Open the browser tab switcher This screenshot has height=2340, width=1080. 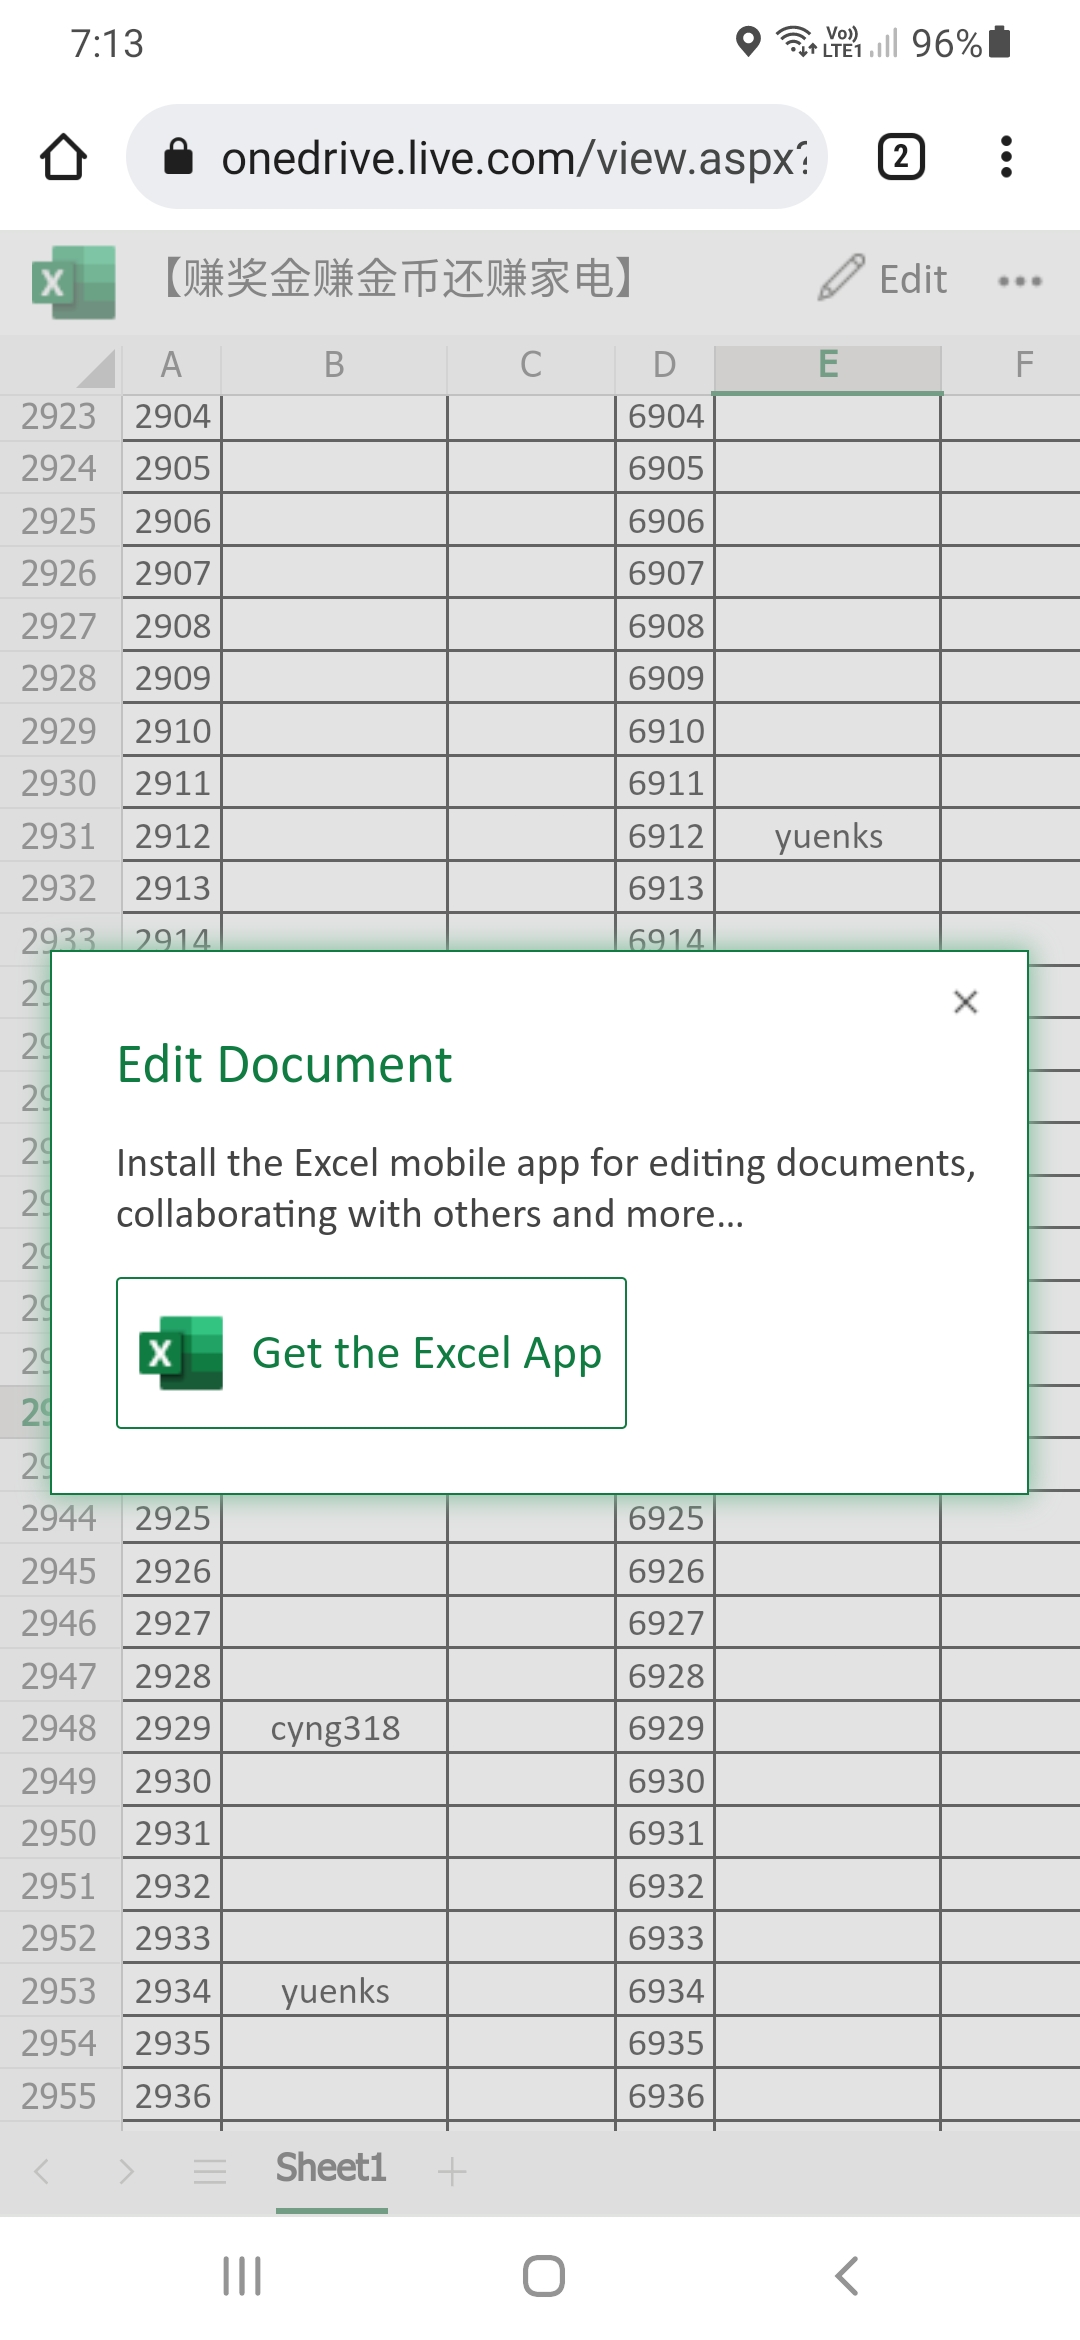(x=900, y=157)
